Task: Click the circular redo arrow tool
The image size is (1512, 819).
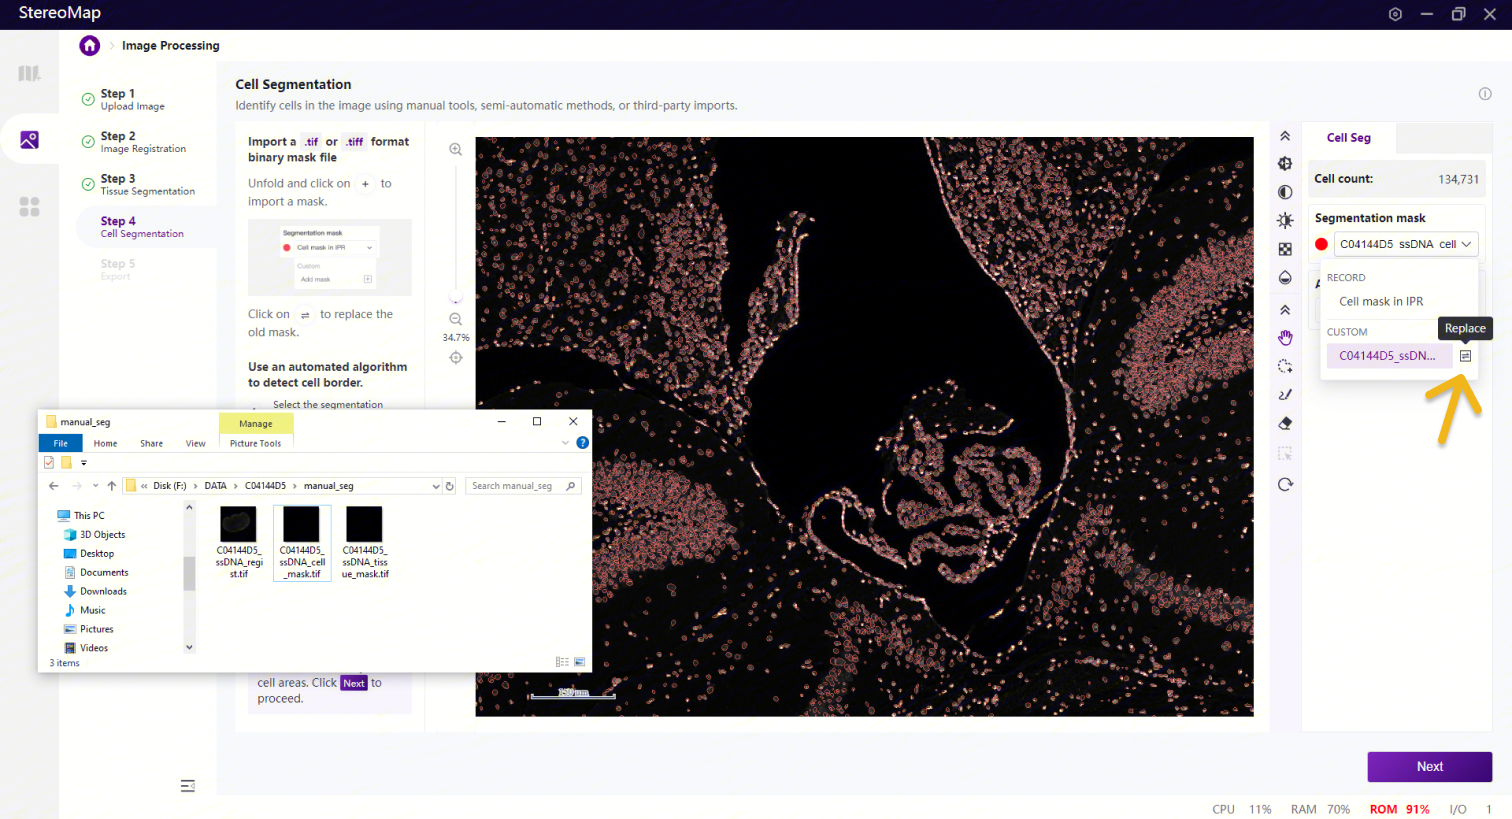Action: (x=1285, y=484)
